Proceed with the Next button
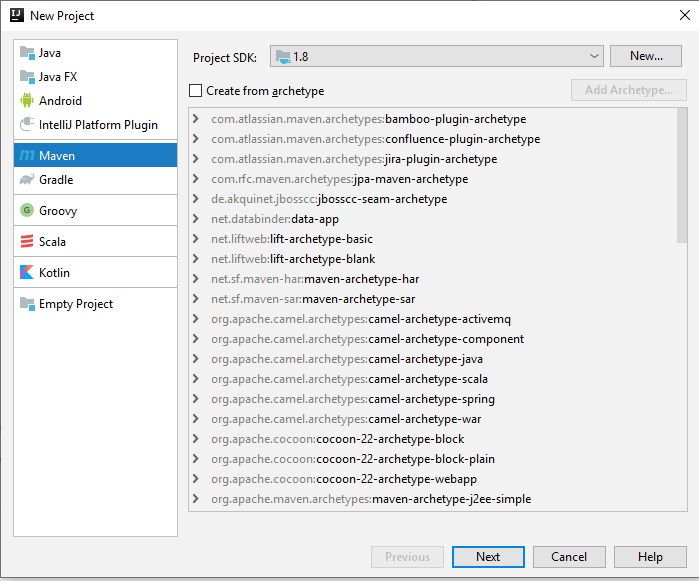 488,557
